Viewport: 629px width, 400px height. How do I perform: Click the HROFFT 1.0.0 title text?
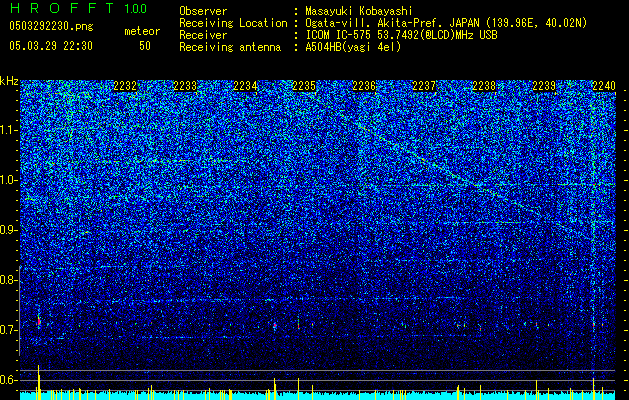tap(78, 8)
